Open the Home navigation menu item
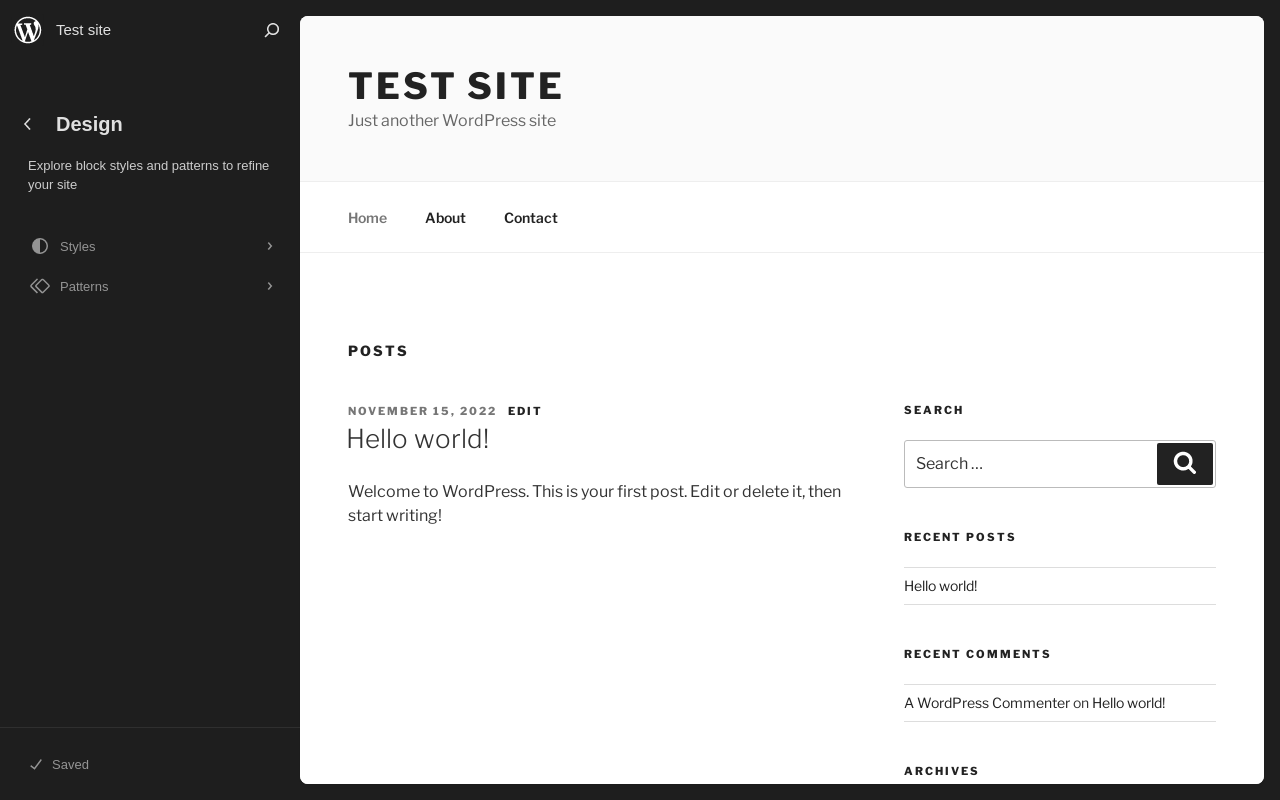Viewport: 1280px width, 800px height. pyautogui.click(x=367, y=218)
